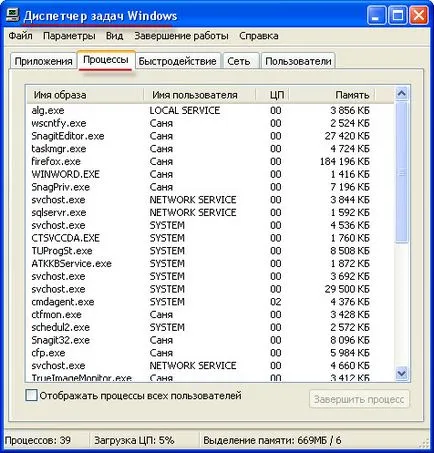
Task: Click the Завершить процесс button
Action: pyautogui.click(x=359, y=399)
